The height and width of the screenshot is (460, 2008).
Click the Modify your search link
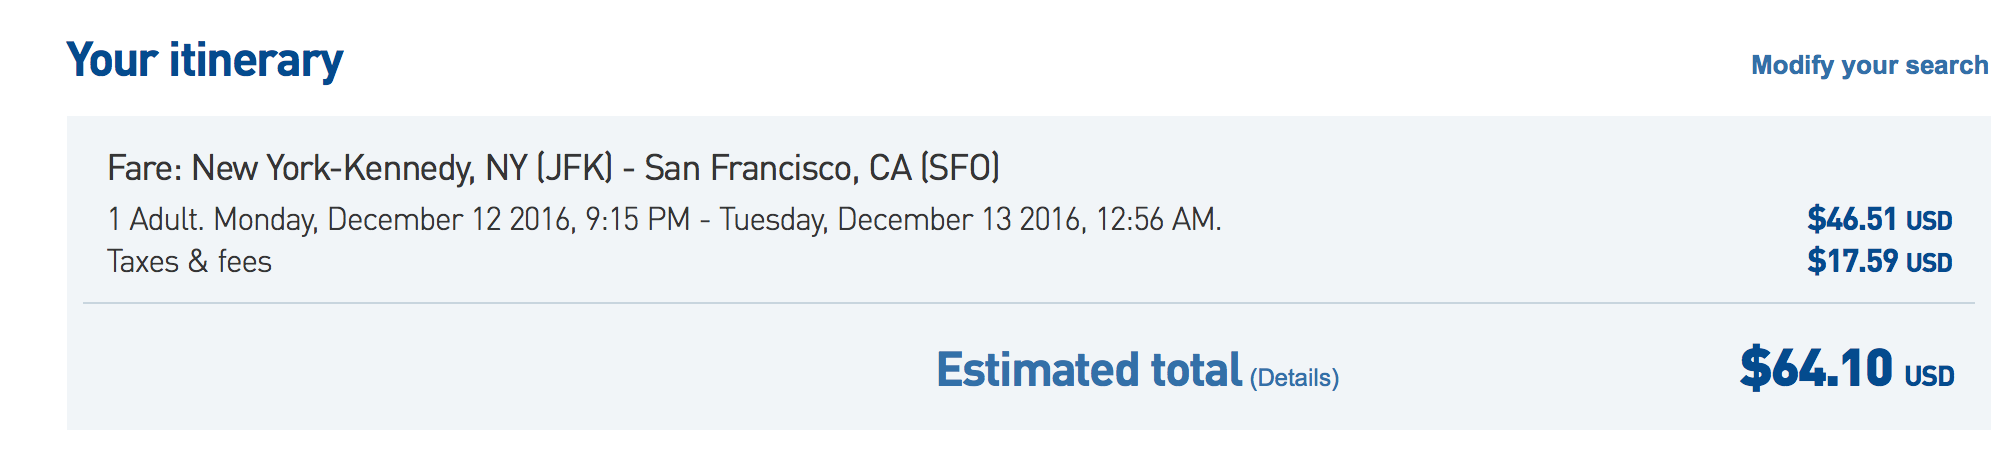[x=1869, y=66]
